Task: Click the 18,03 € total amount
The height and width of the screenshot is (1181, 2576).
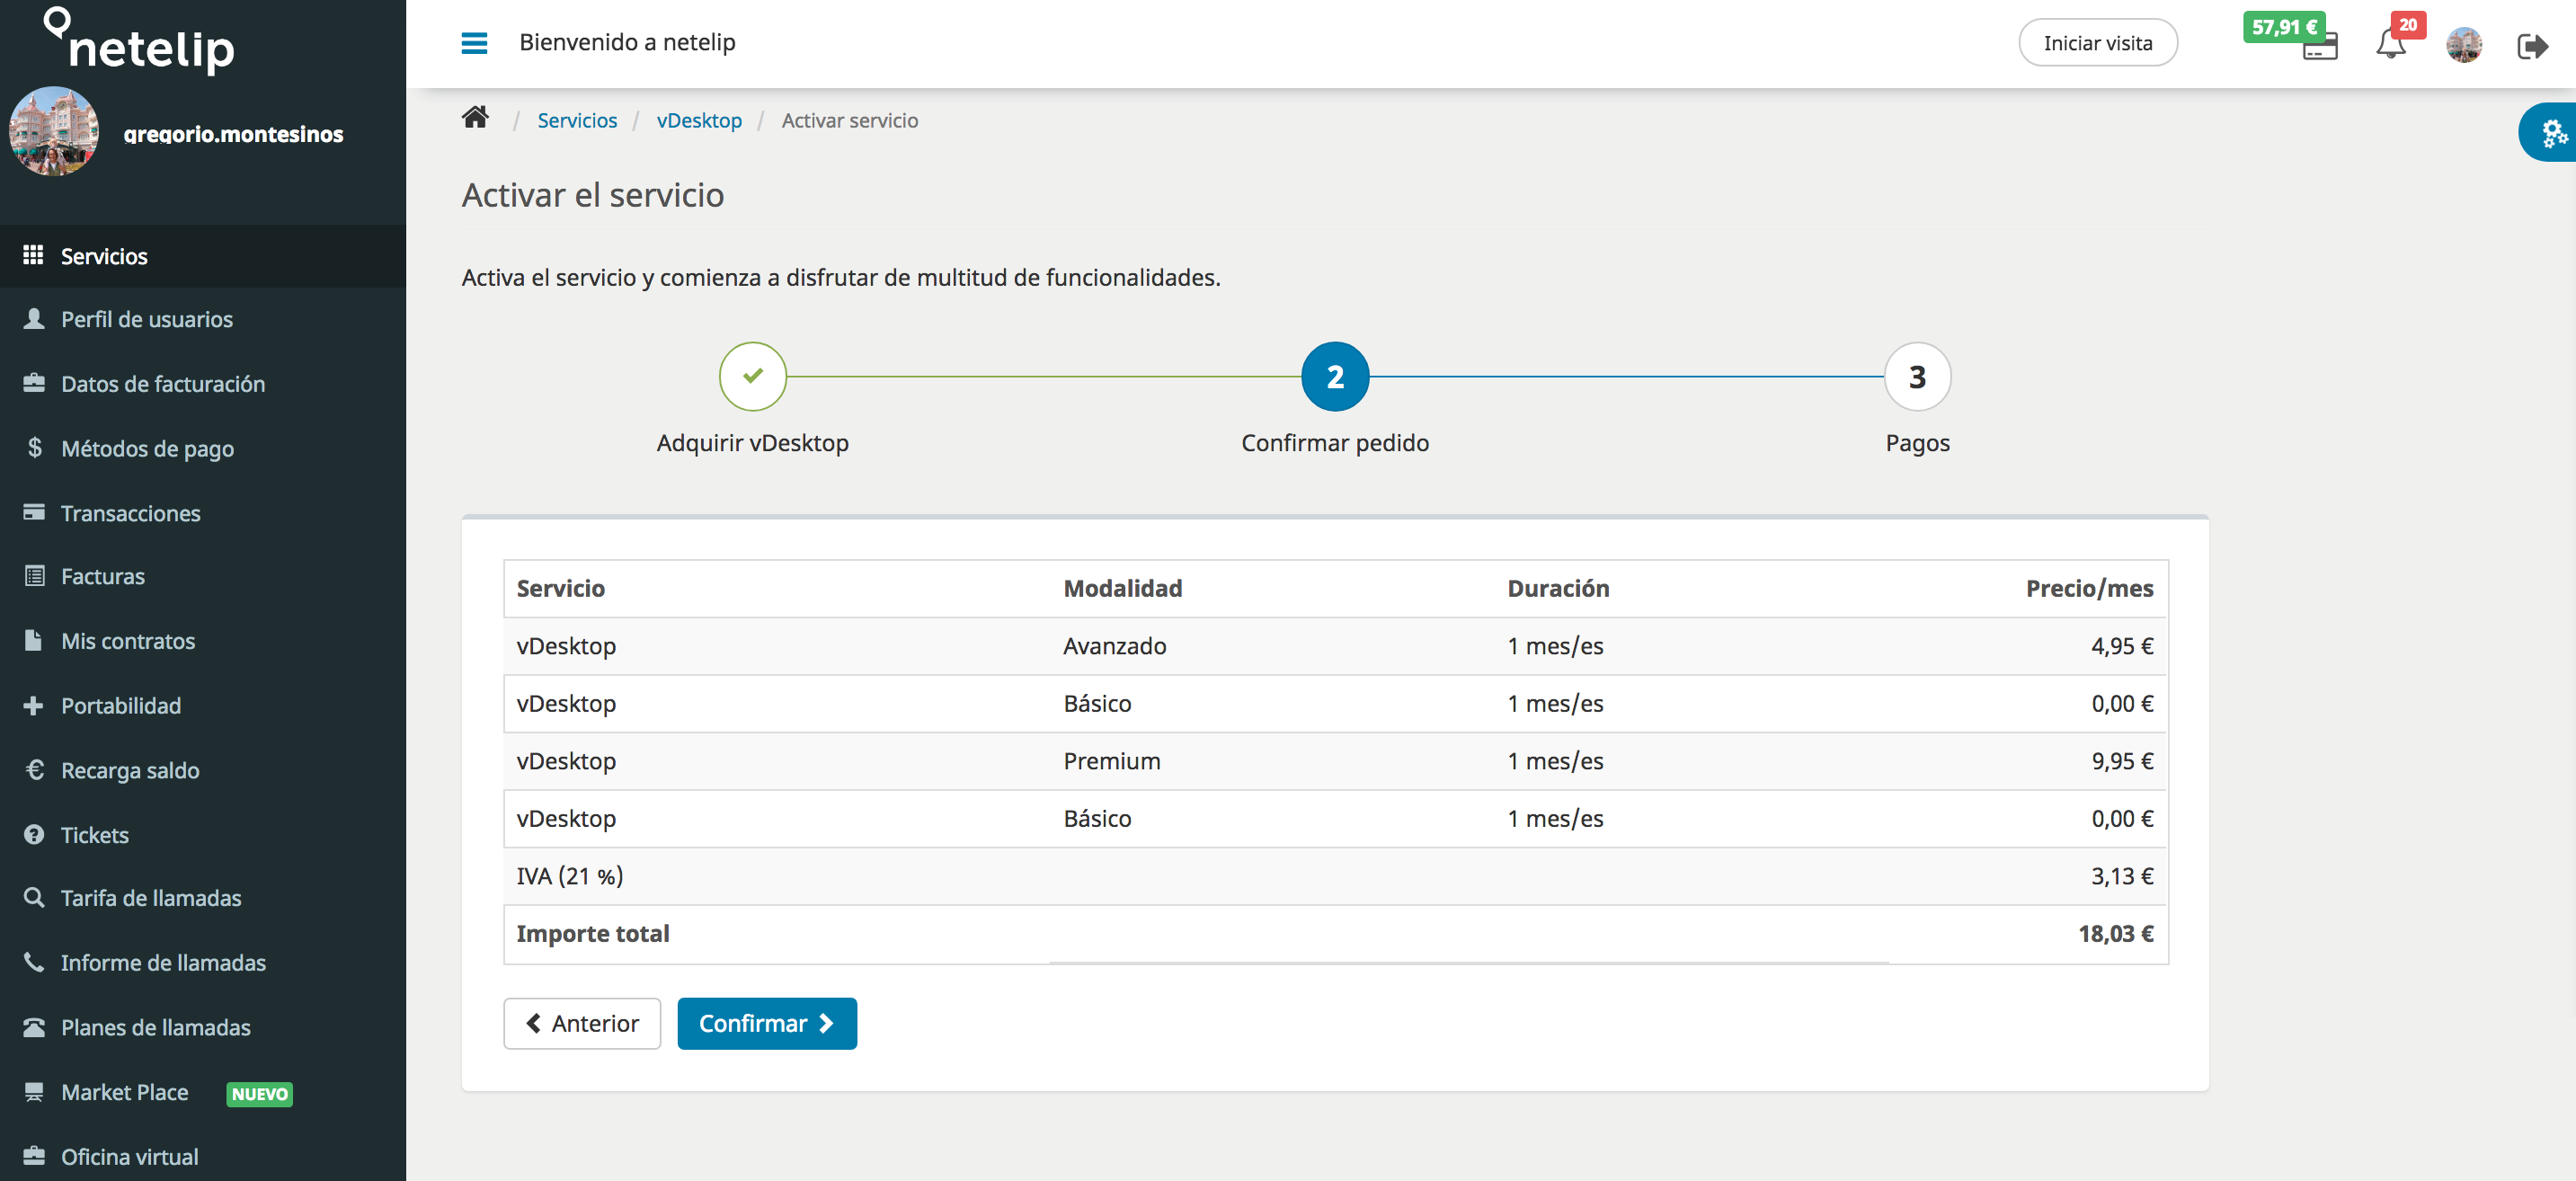Action: [x=2115, y=933]
